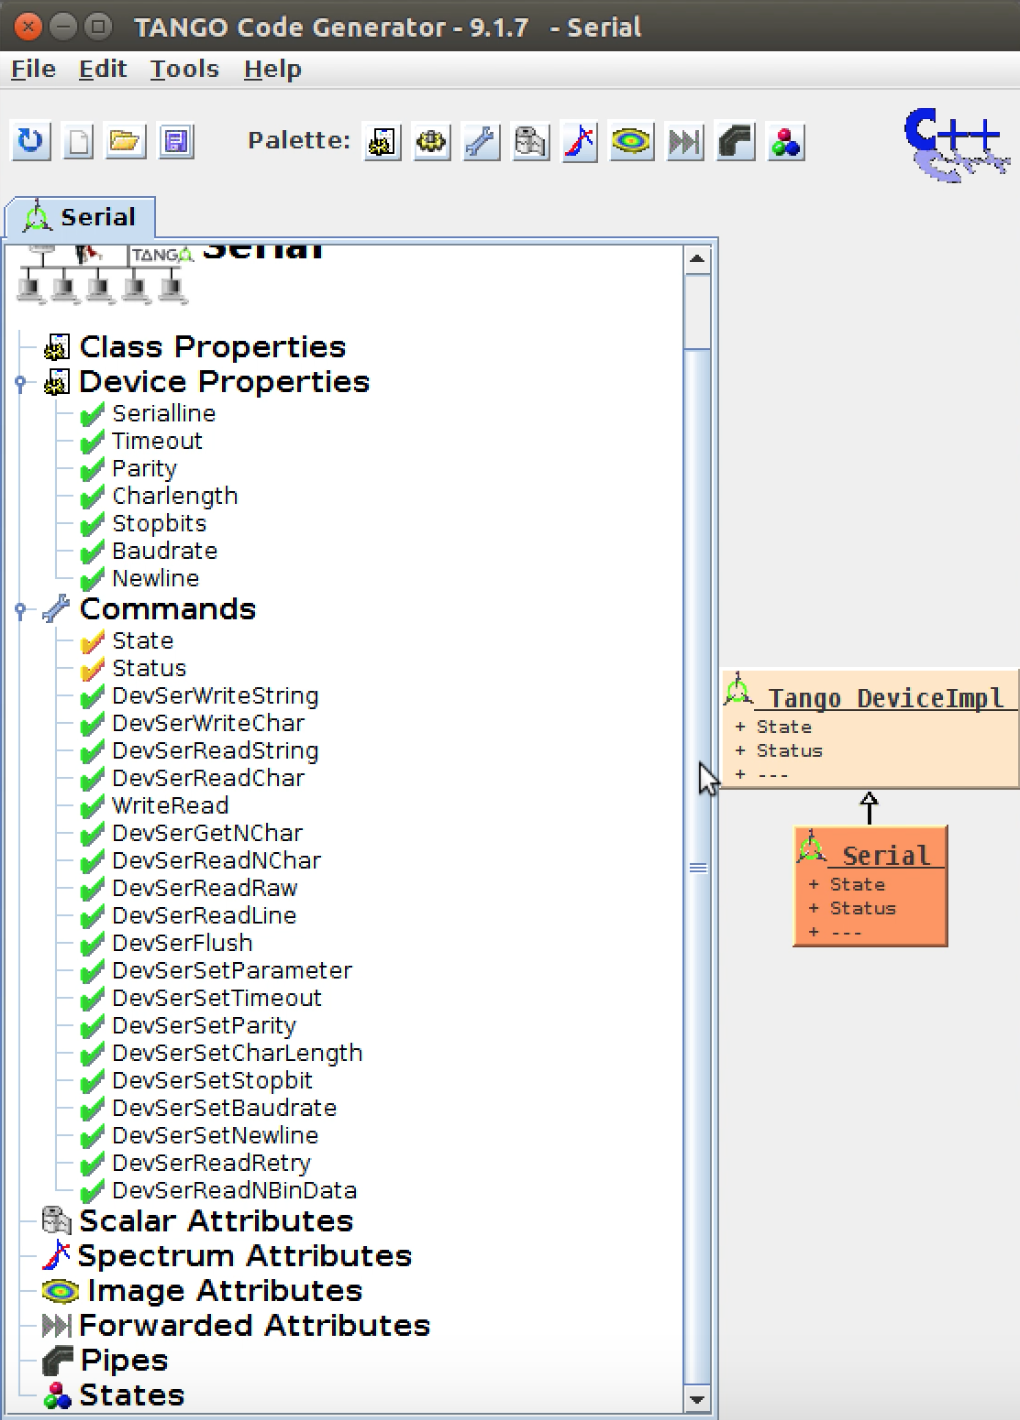Click the vertical scrollbar thumb of the tree
Viewport: 1020px width, 1420px height.
[697, 868]
